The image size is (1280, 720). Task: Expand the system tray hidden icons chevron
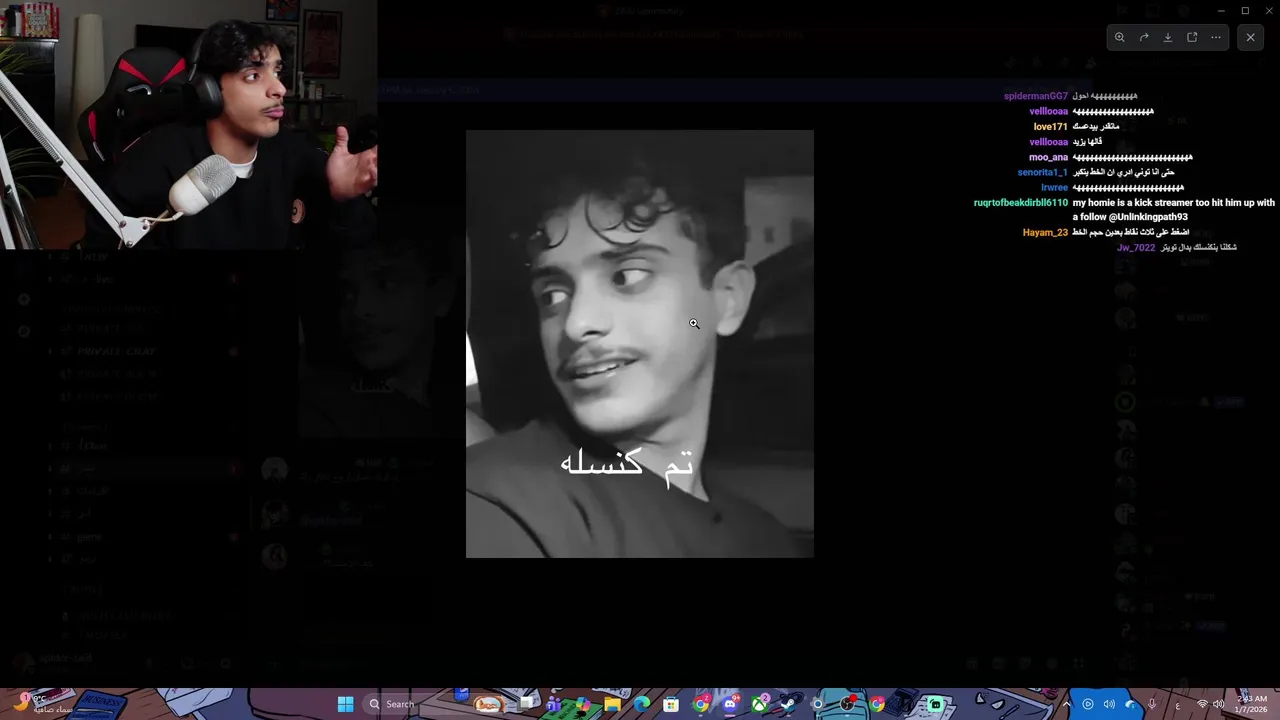pos(1066,704)
